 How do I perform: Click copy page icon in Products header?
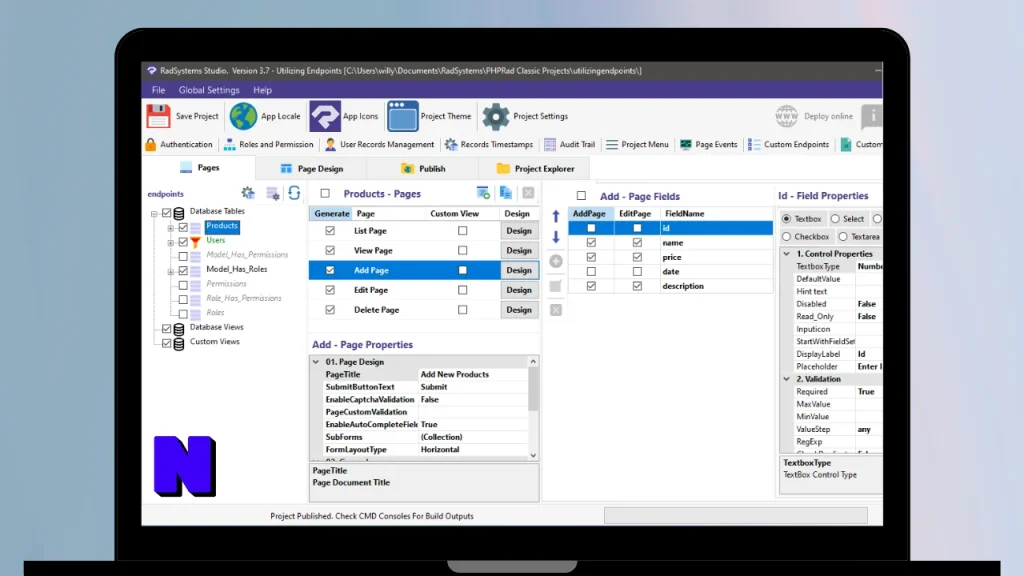pyautogui.click(x=505, y=193)
